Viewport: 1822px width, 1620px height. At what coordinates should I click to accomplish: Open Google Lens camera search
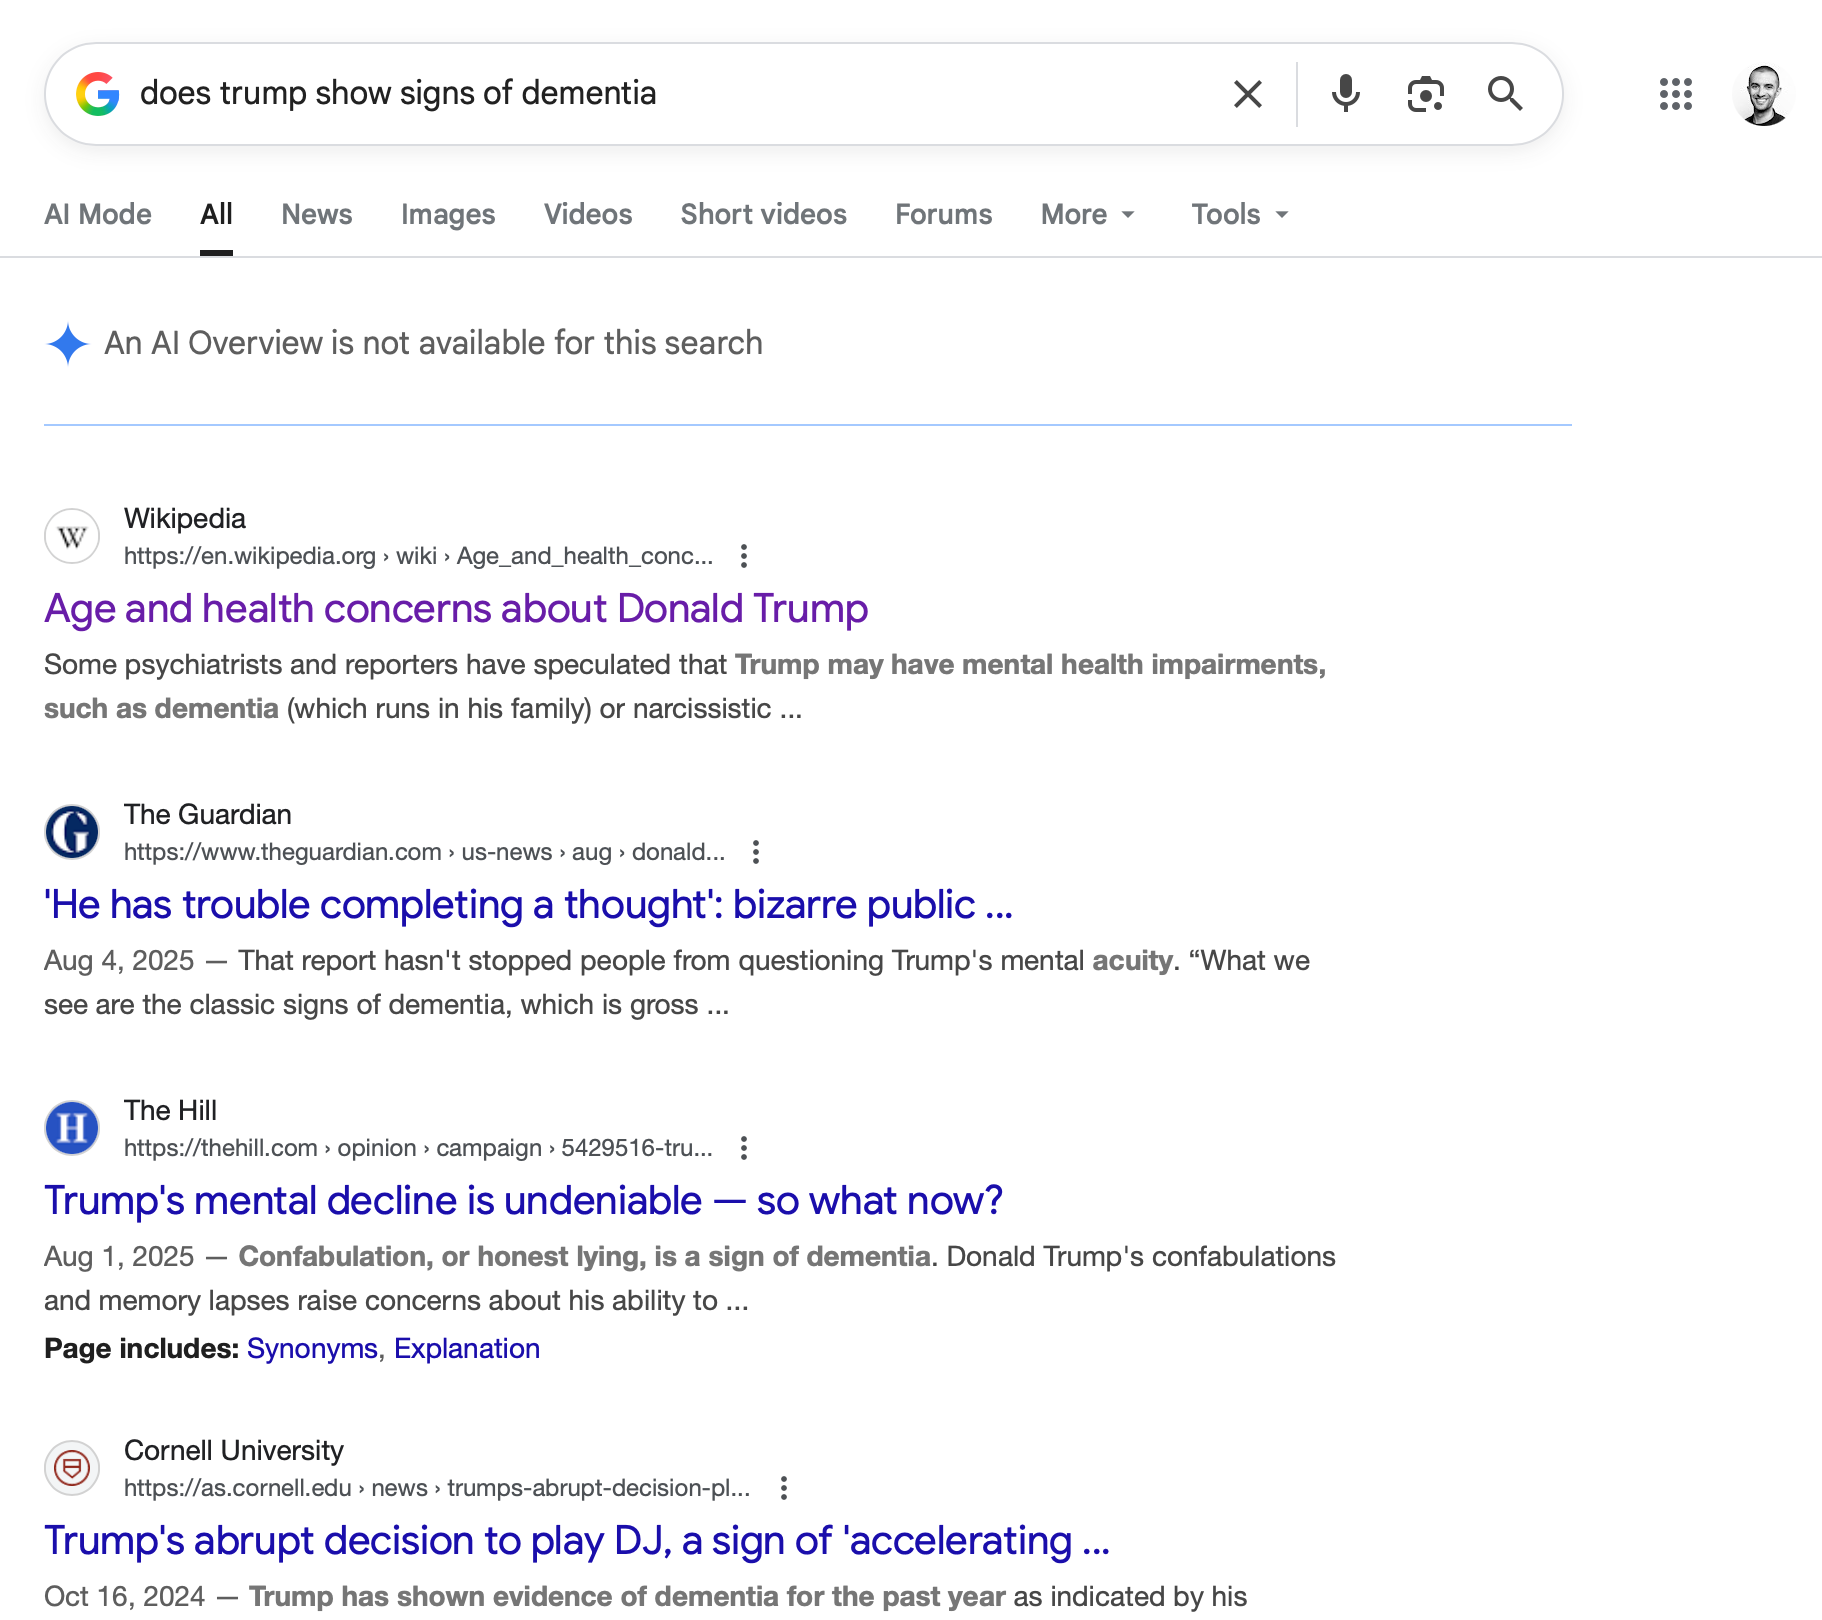pos(1425,93)
